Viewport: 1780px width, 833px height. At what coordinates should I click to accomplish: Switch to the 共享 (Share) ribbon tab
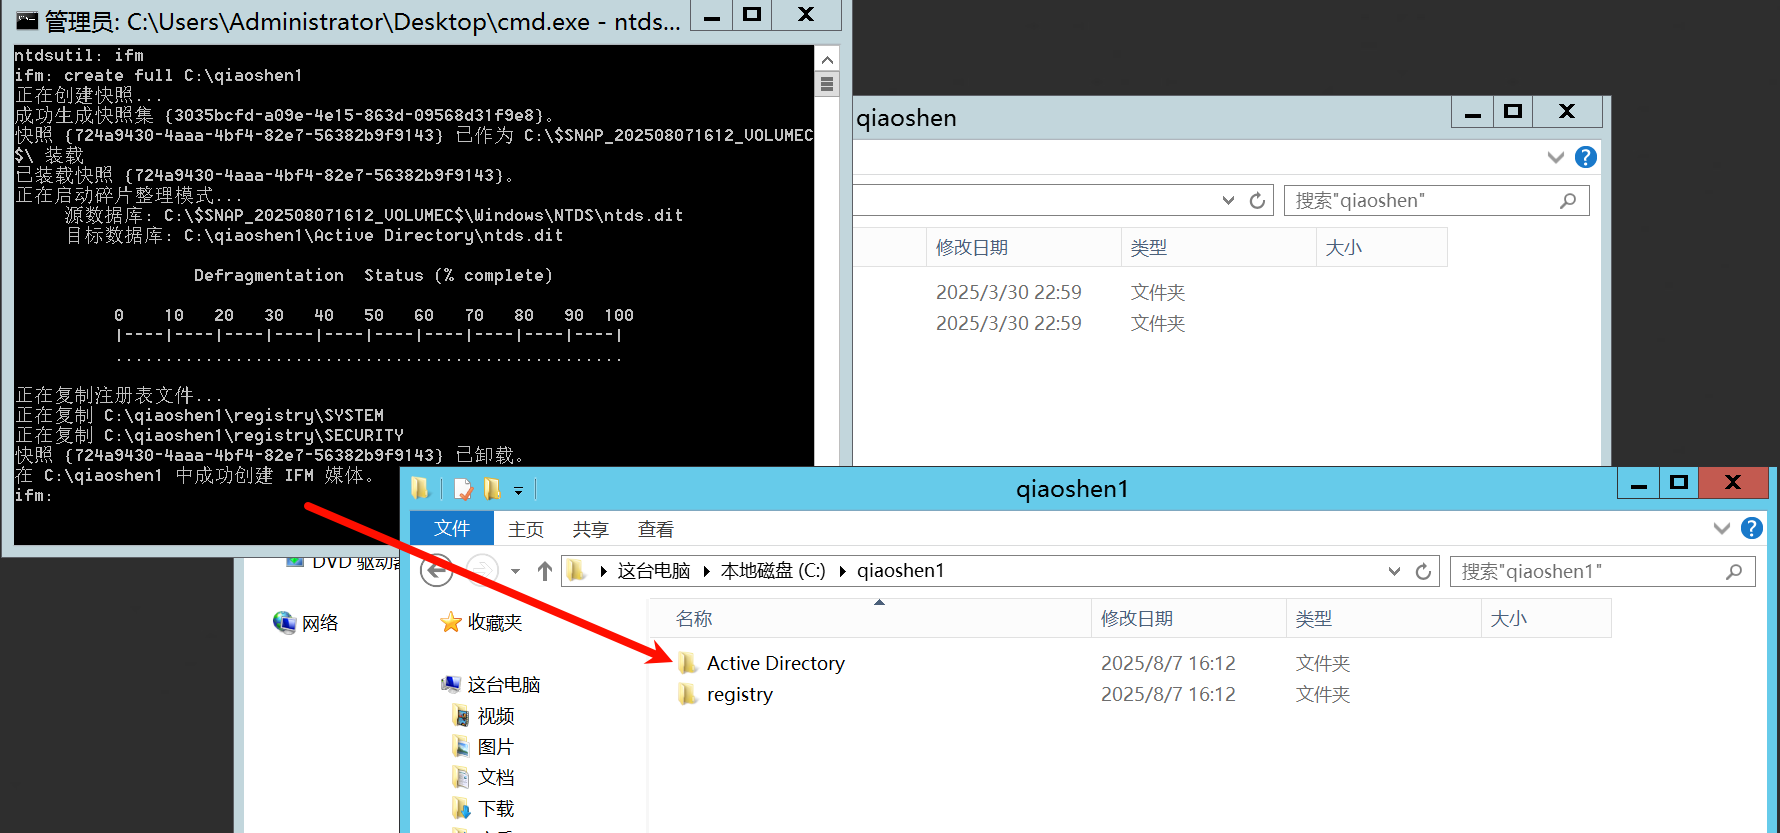[590, 529]
